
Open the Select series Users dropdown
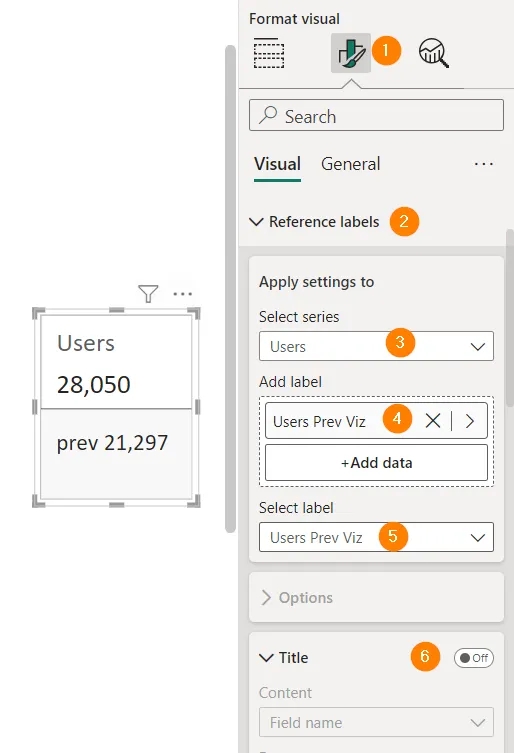coord(376,346)
